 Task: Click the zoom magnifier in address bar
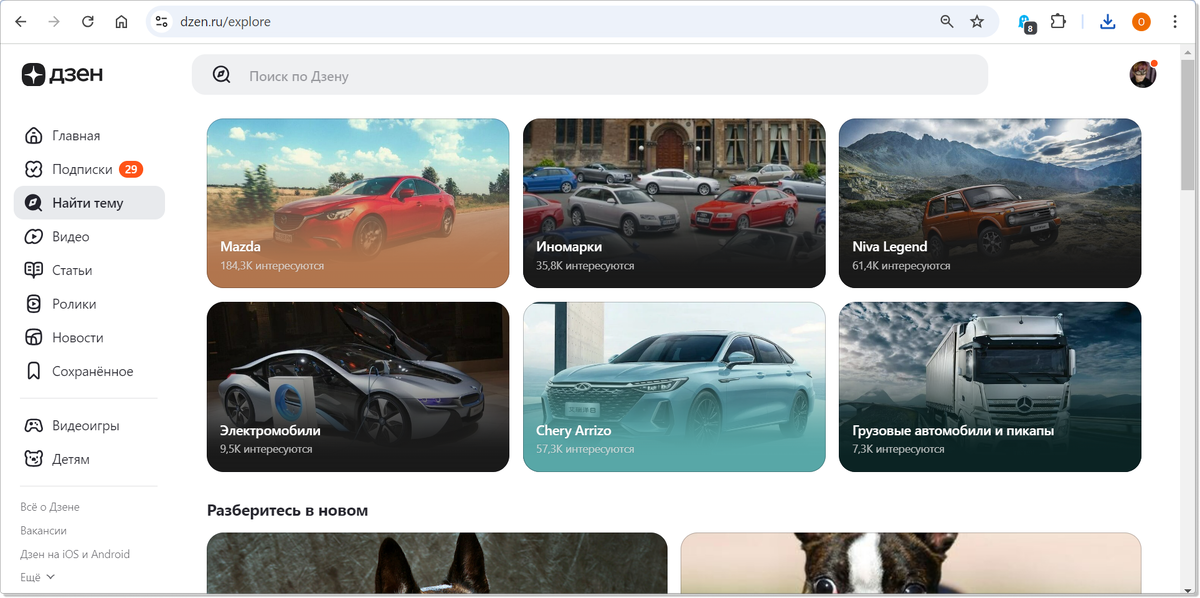pos(947,21)
